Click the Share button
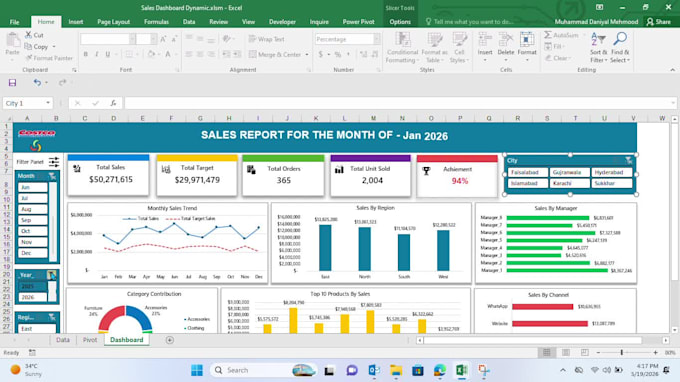Viewport: 680px width, 382px height. (x=658, y=22)
